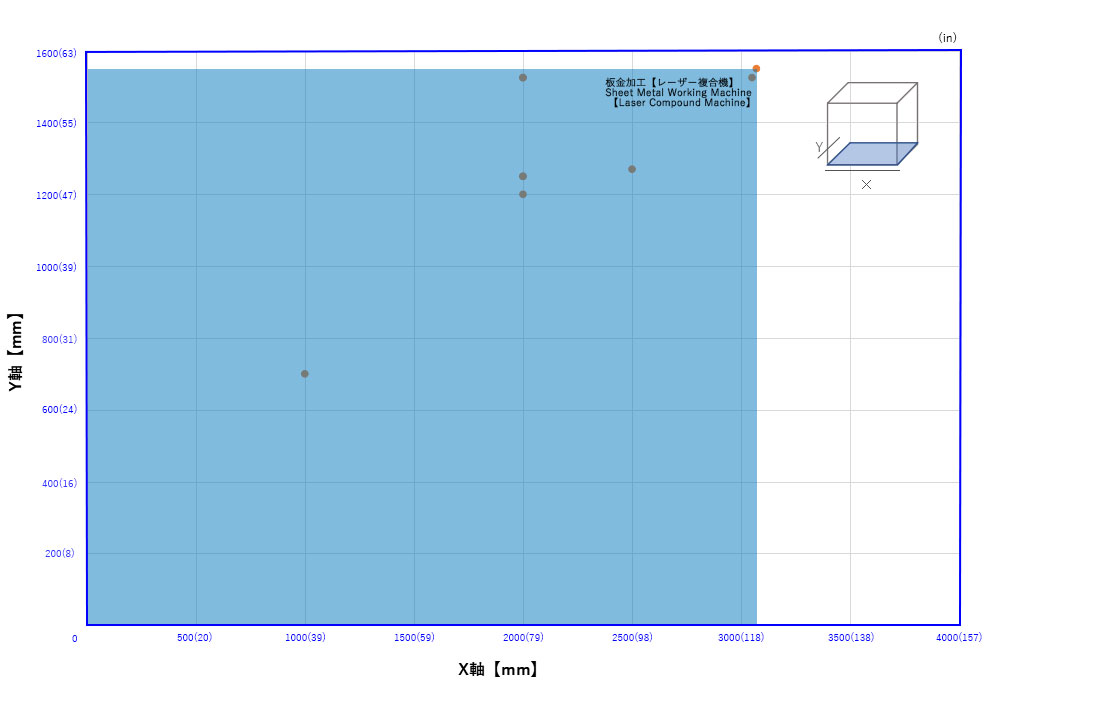Click the gray point just below the orange point
The height and width of the screenshot is (720, 1100).
(x=752, y=77)
